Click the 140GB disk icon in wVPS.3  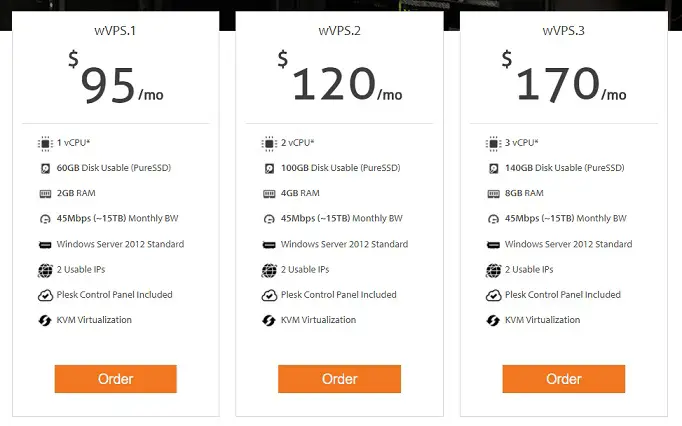point(493,168)
